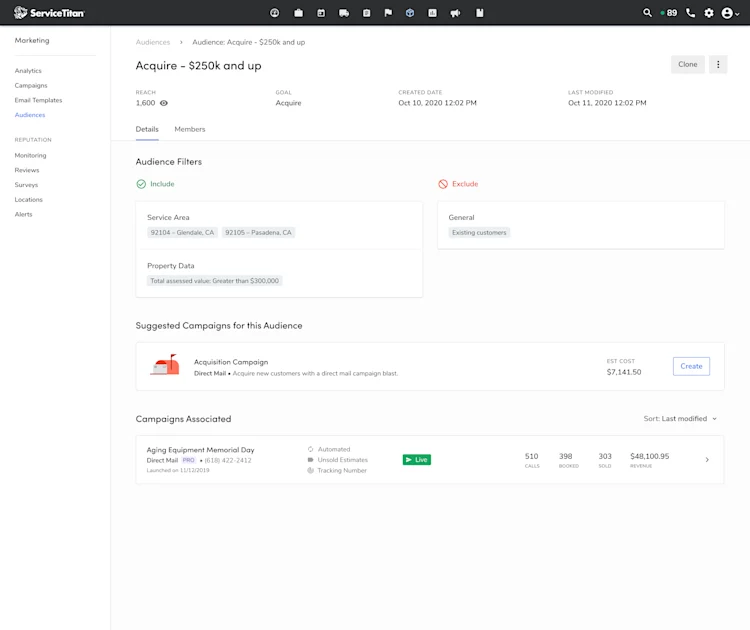The height and width of the screenshot is (630, 750).
Task: Toggle the reach eye icon
Action: point(164,103)
